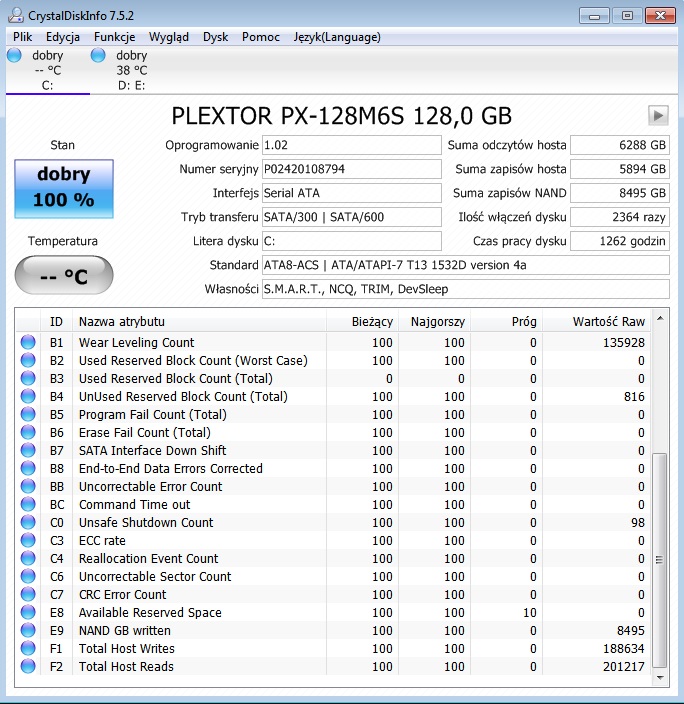Screen dimensions: 684x704
Task: Click the Oprogramowanie field showing 1.02
Action: tap(352, 145)
